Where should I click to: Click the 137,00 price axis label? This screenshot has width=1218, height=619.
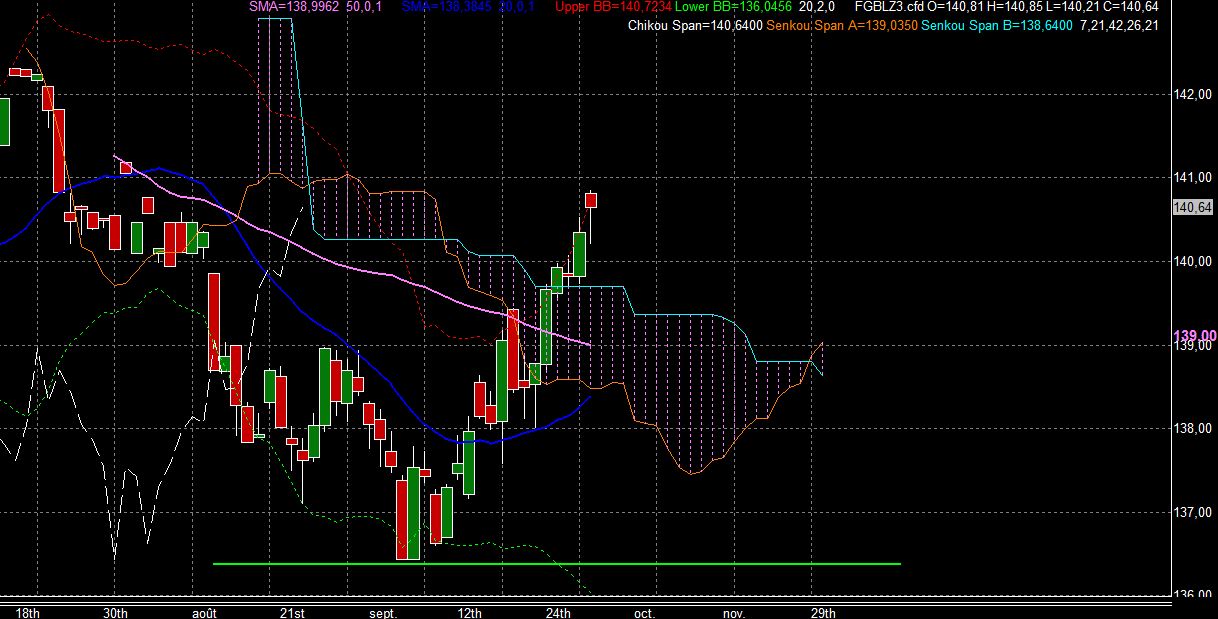(1192, 512)
